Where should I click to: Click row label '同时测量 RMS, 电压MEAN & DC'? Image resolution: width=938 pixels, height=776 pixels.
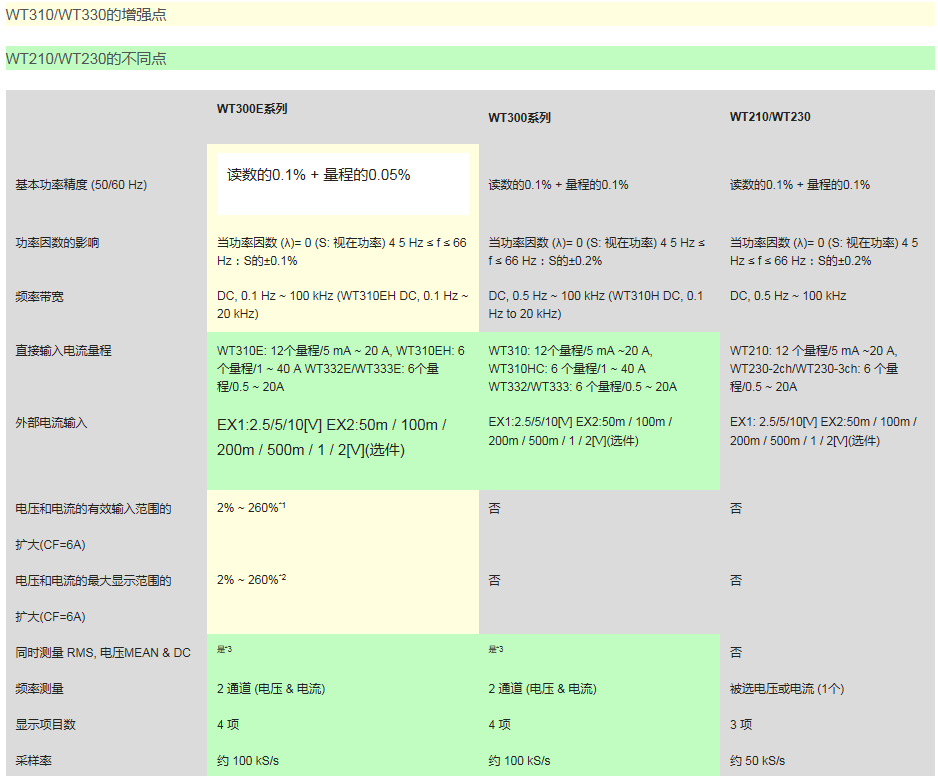tap(103, 653)
